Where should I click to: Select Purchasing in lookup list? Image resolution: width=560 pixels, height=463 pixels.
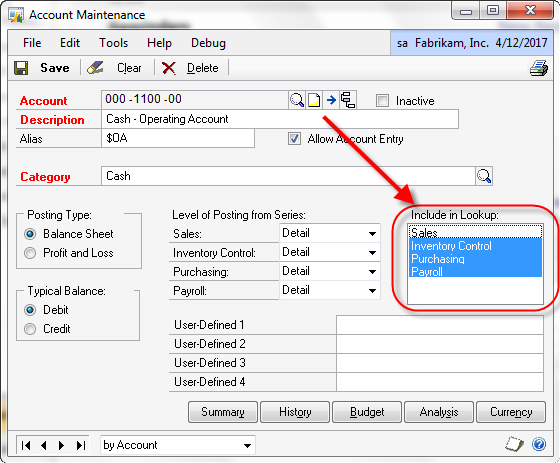[x=475, y=258]
